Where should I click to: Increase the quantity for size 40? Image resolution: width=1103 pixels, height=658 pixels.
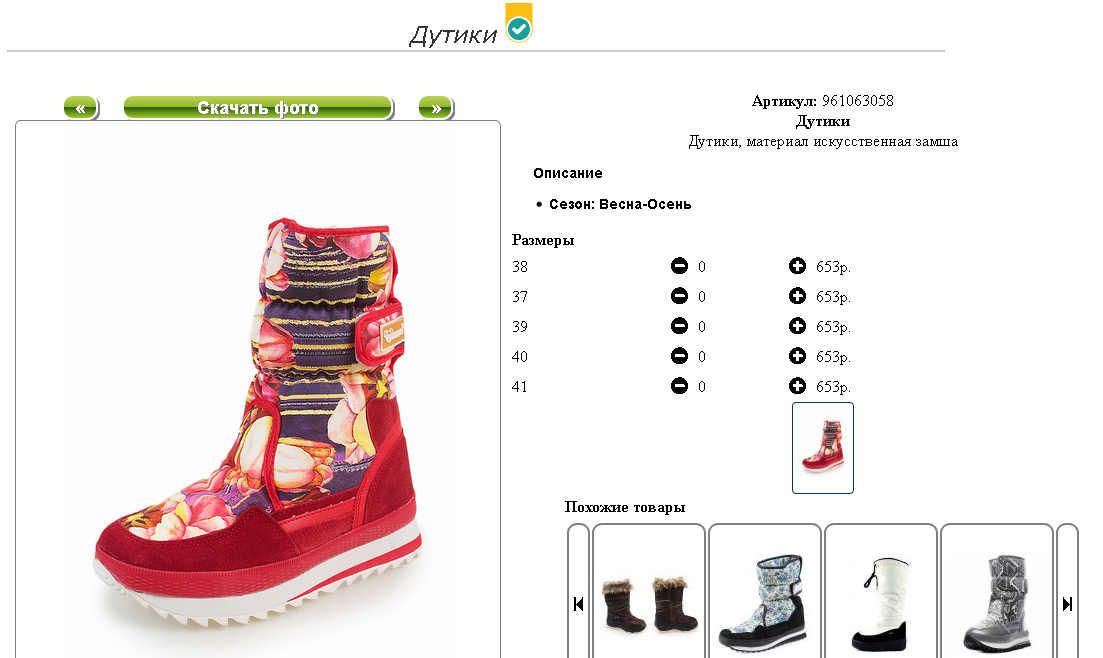pos(797,356)
